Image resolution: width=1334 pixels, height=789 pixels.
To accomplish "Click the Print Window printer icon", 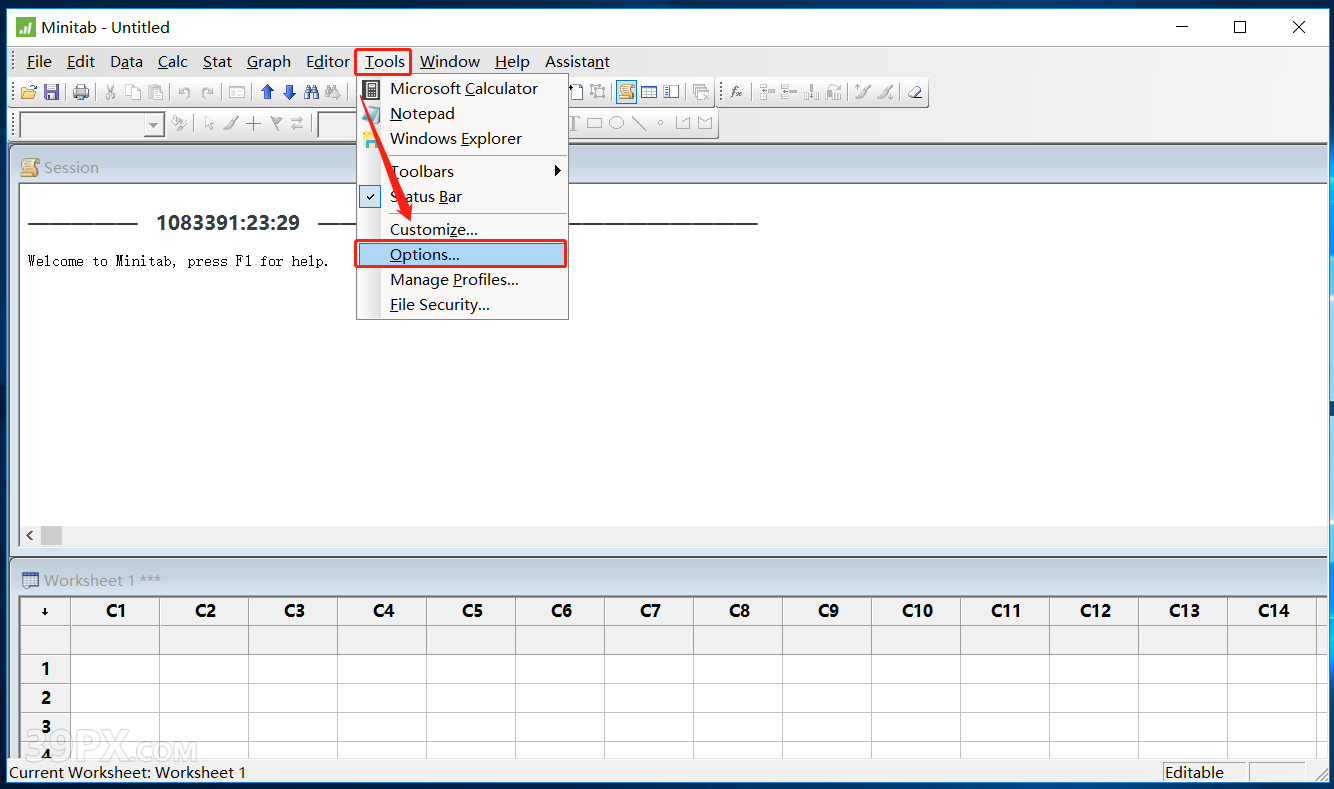I will (81, 92).
